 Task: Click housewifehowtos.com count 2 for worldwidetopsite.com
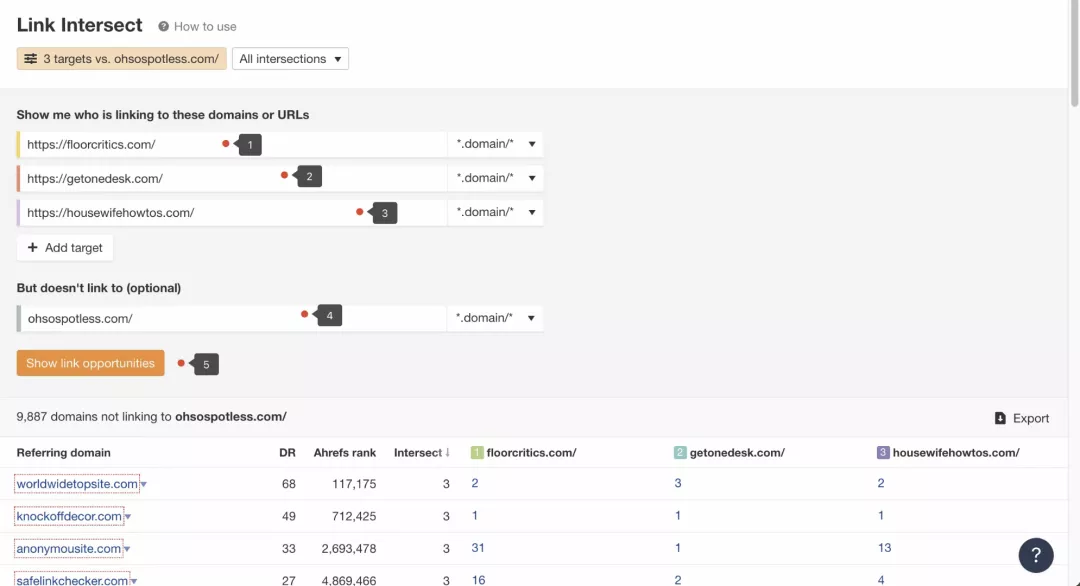(x=881, y=483)
